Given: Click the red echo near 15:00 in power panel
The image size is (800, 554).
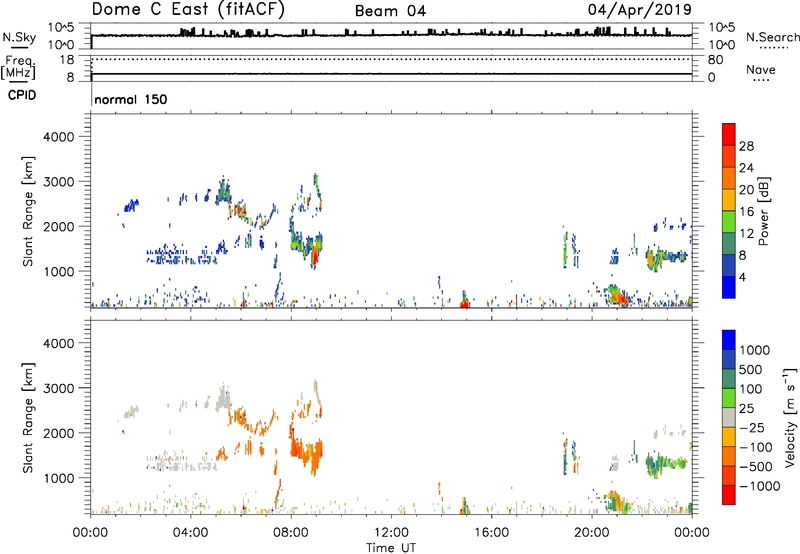Looking at the screenshot, I should point(464,304).
